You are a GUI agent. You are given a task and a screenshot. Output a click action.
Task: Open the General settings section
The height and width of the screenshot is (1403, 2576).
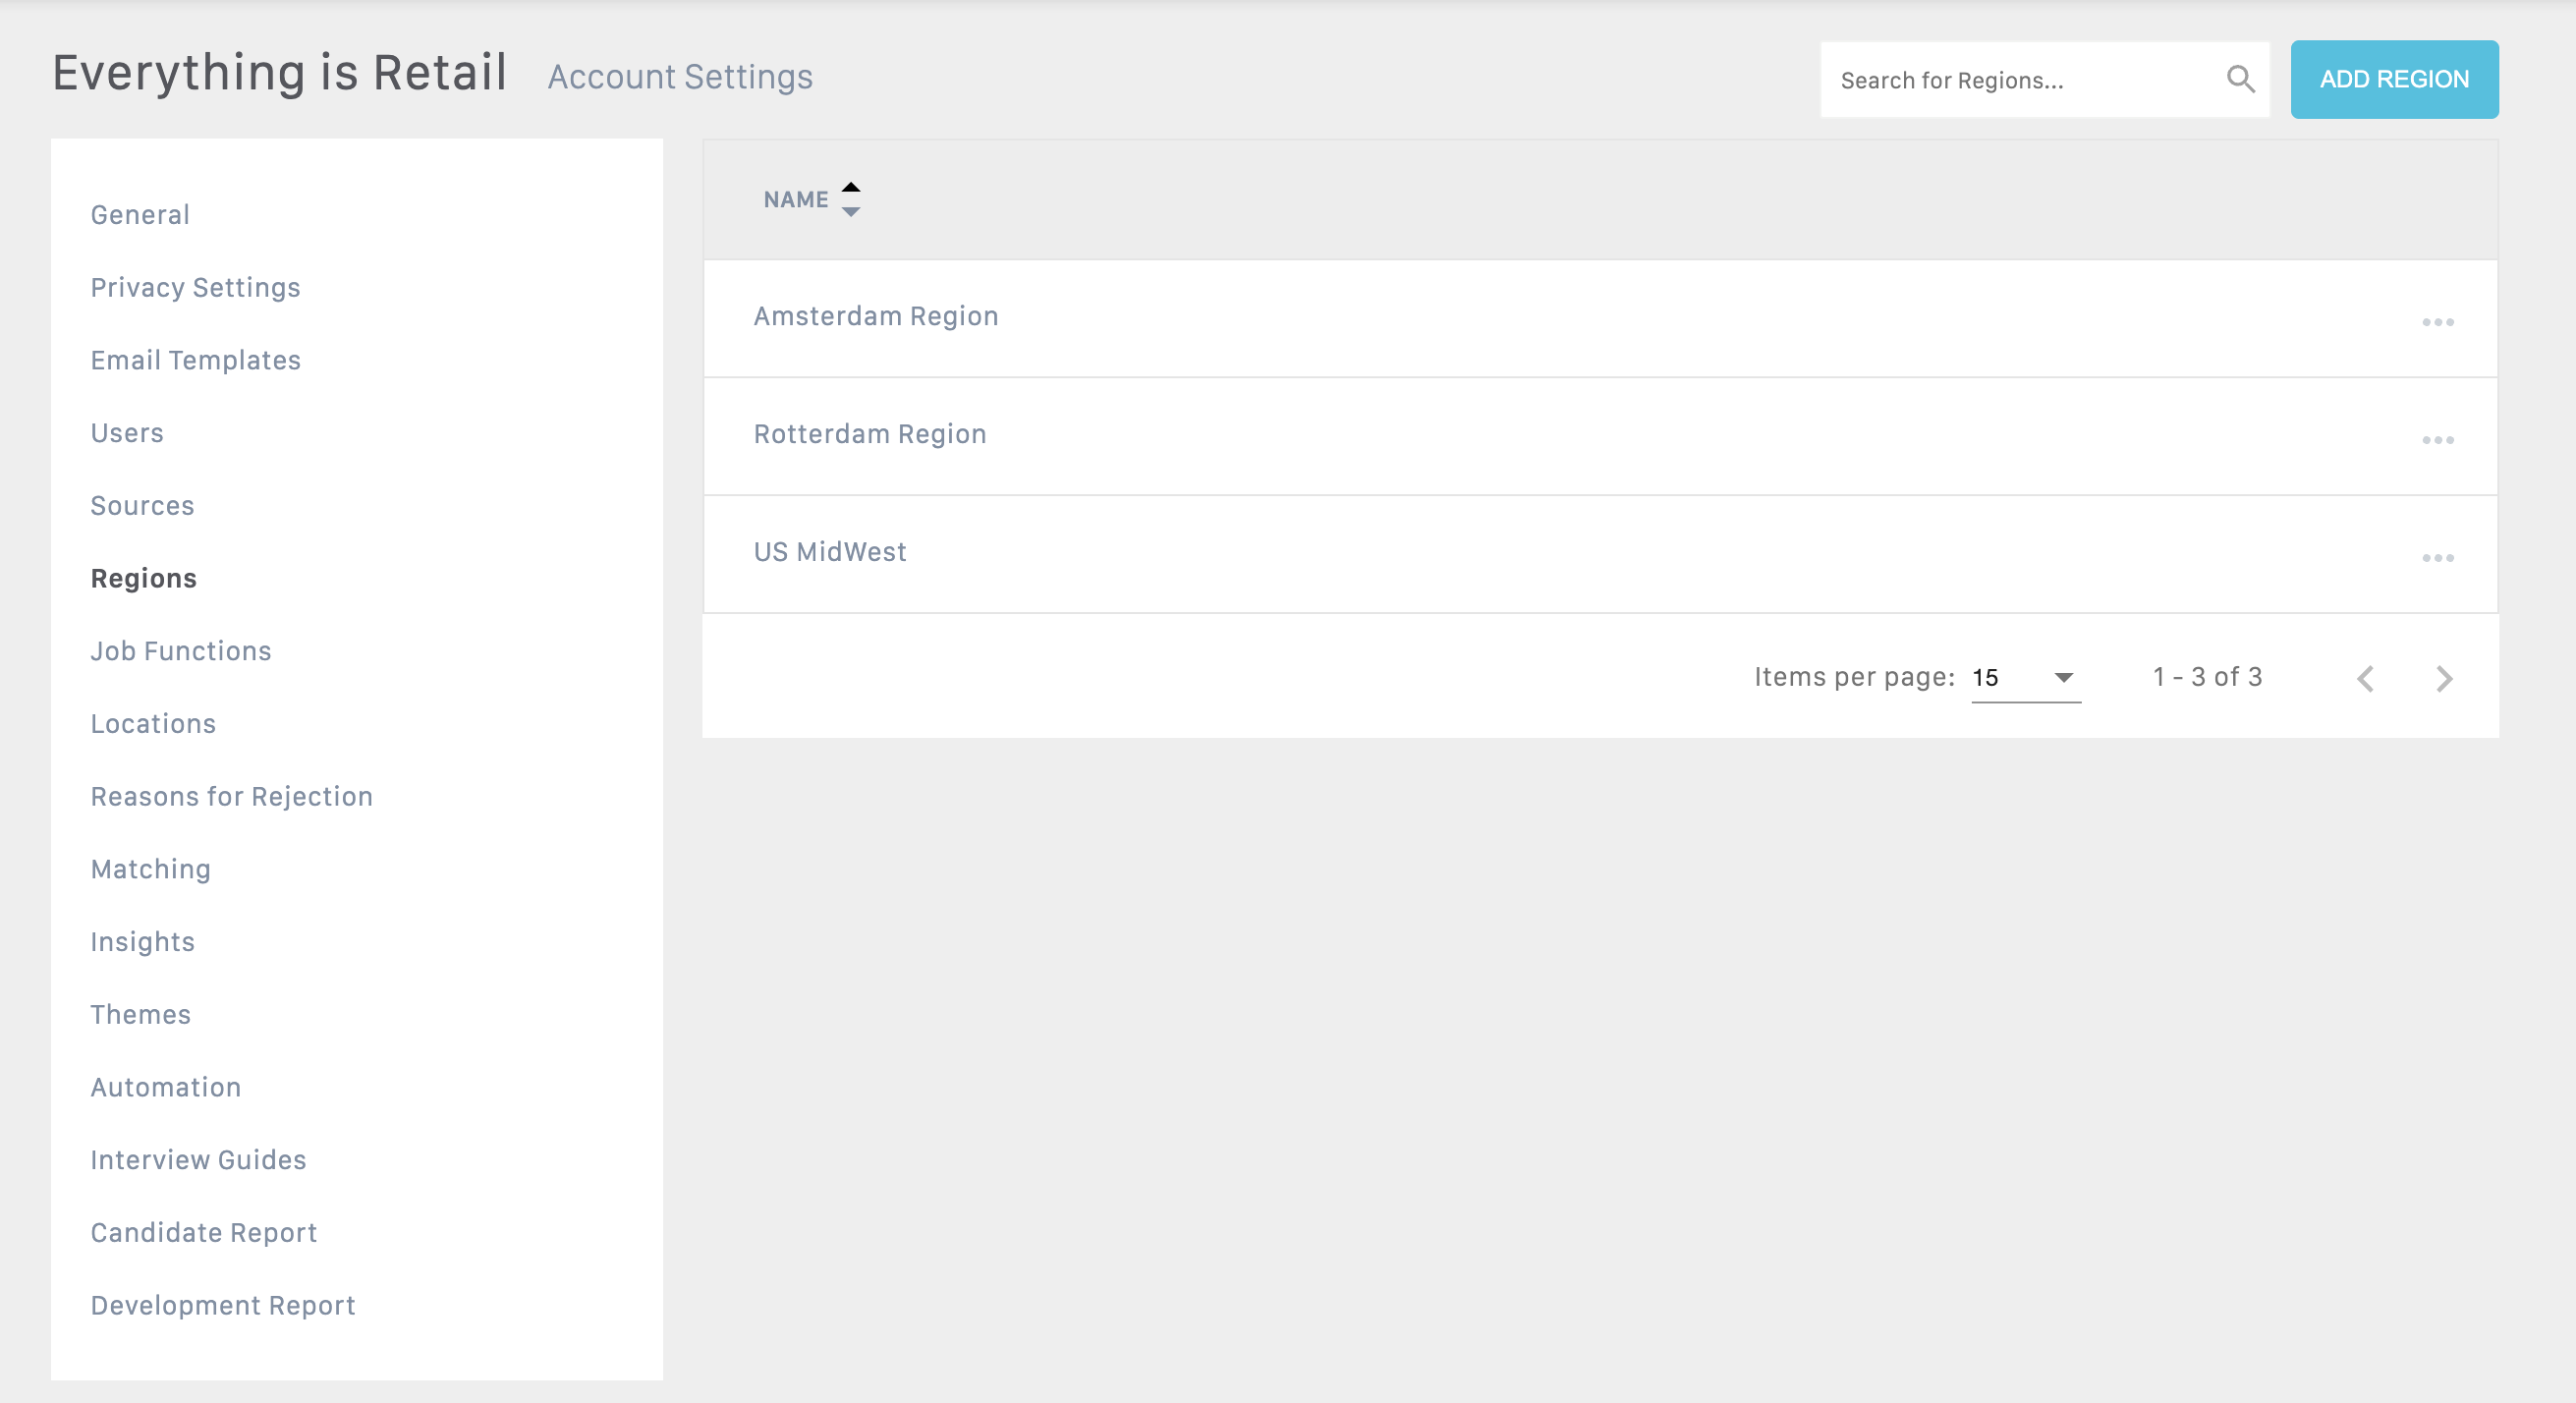140,215
